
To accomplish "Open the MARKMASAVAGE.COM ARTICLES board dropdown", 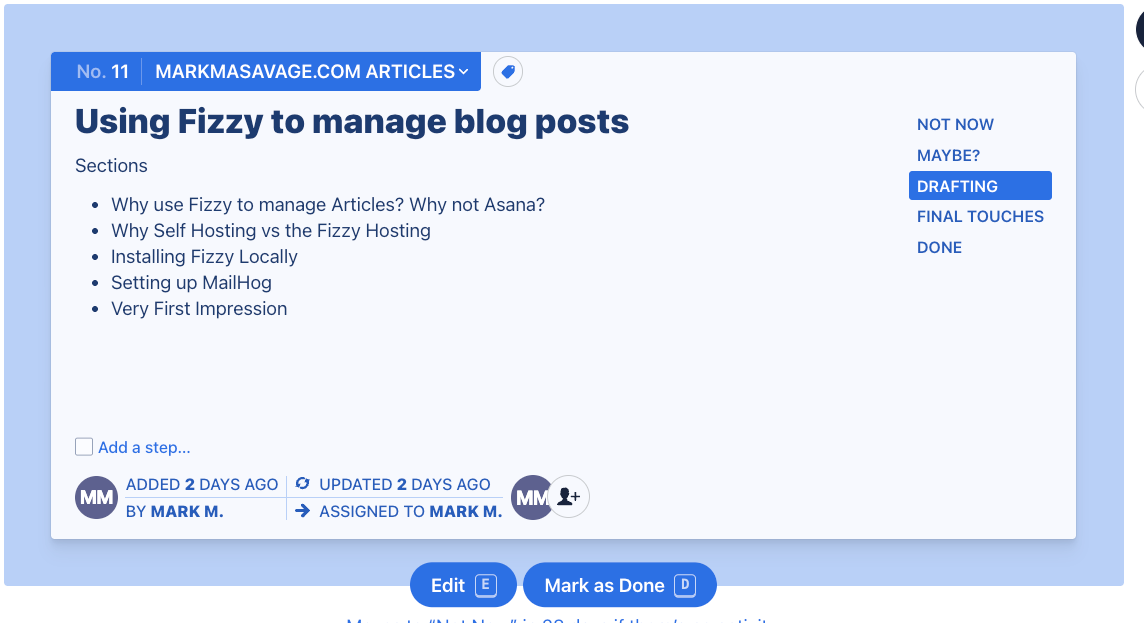I will coord(312,71).
